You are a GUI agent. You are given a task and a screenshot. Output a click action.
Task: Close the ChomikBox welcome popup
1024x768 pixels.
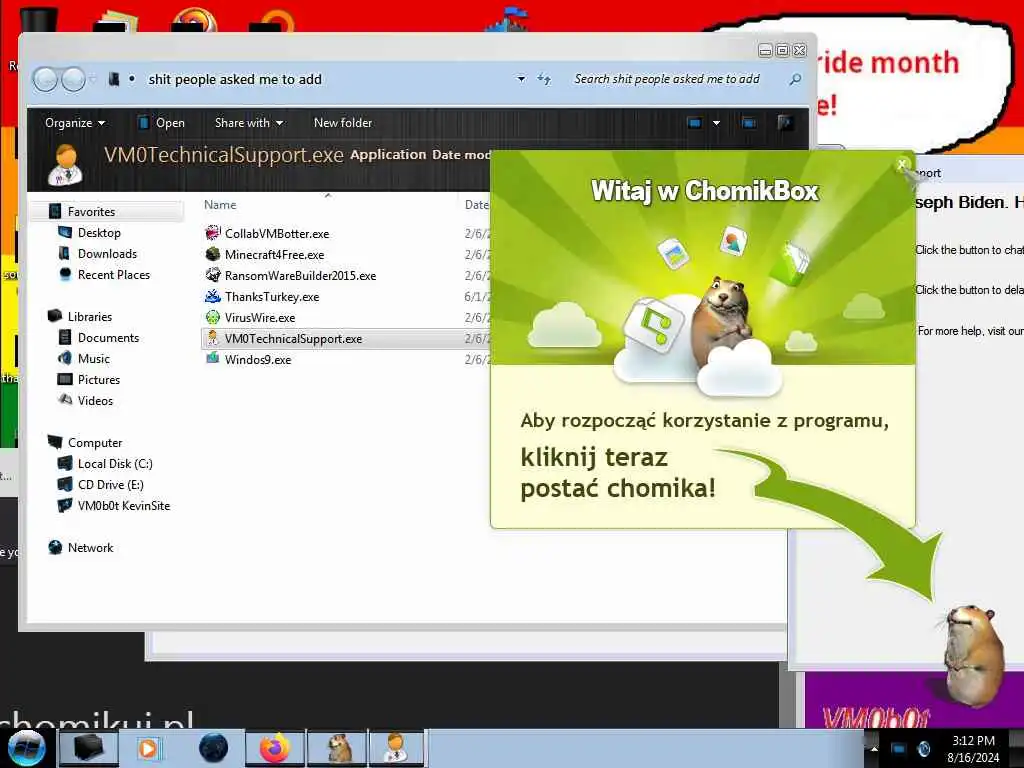pyautogui.click(x=902, y=164)
